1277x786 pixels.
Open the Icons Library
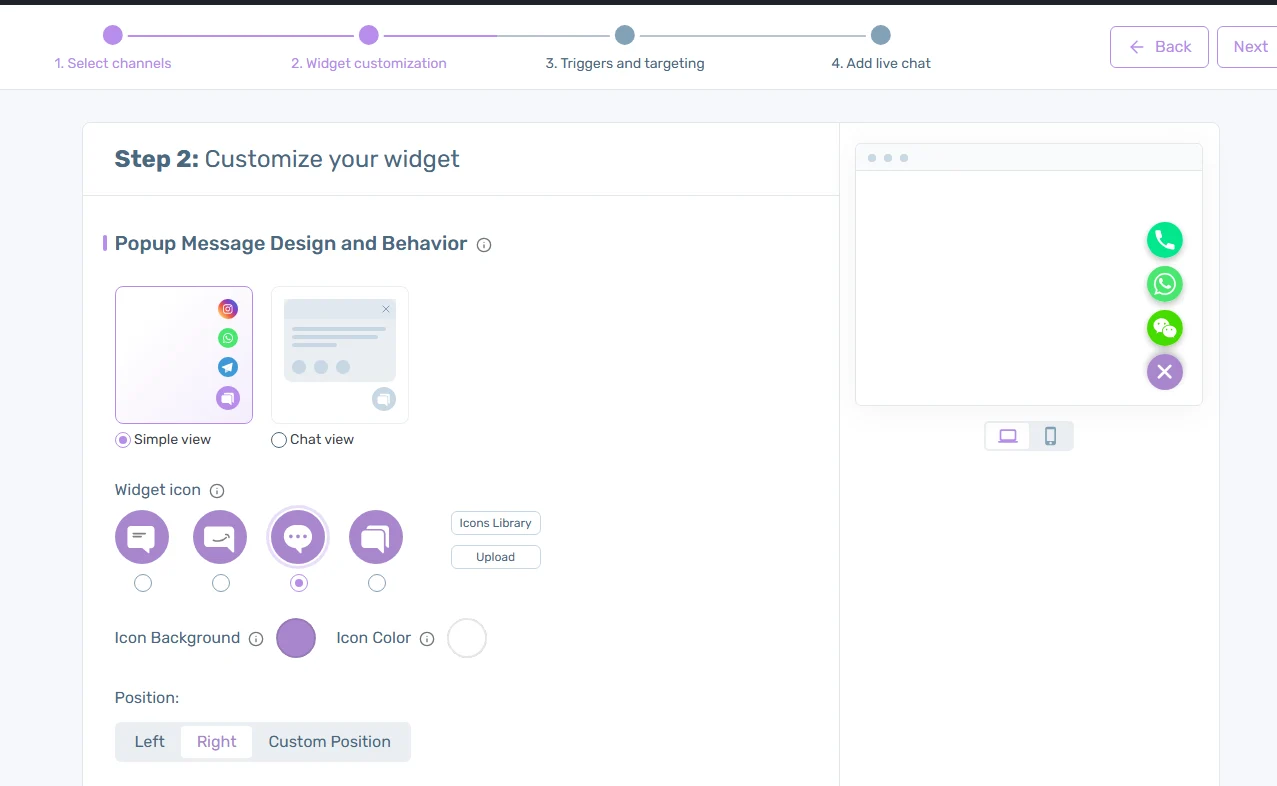pyautogui.click(x=495, y=523)
